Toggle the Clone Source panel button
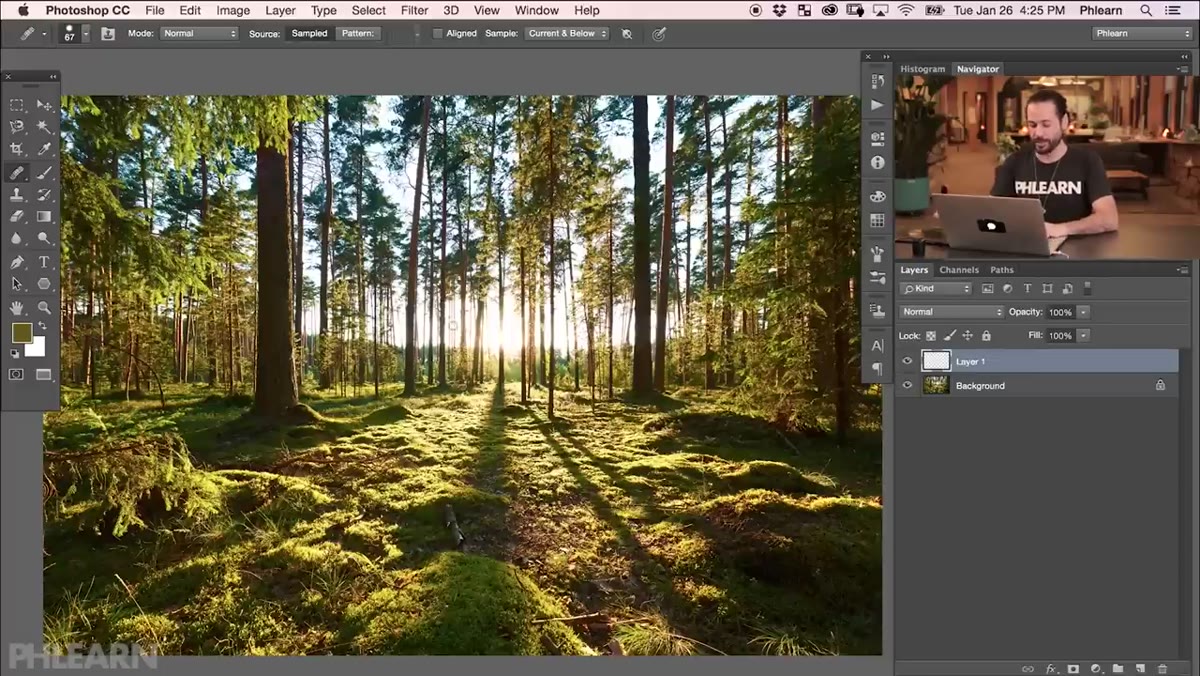The image size is (1200, 676). pos(107,33)
